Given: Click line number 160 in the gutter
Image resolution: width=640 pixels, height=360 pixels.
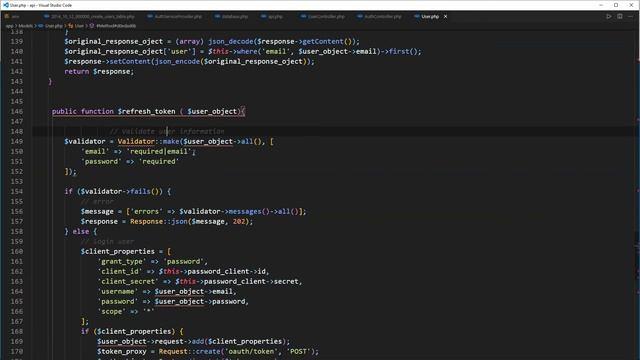Looking at the screenshot, I should (16, 251).
